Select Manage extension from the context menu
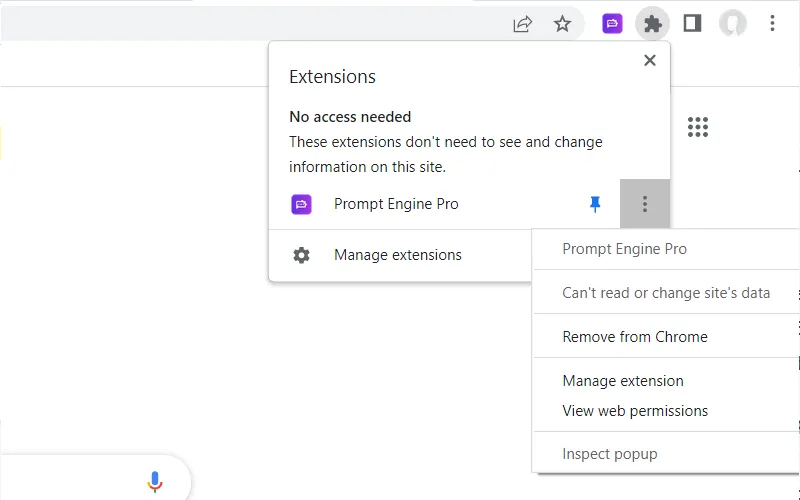Viewport: 800px width, 500px height. point(623,381)
